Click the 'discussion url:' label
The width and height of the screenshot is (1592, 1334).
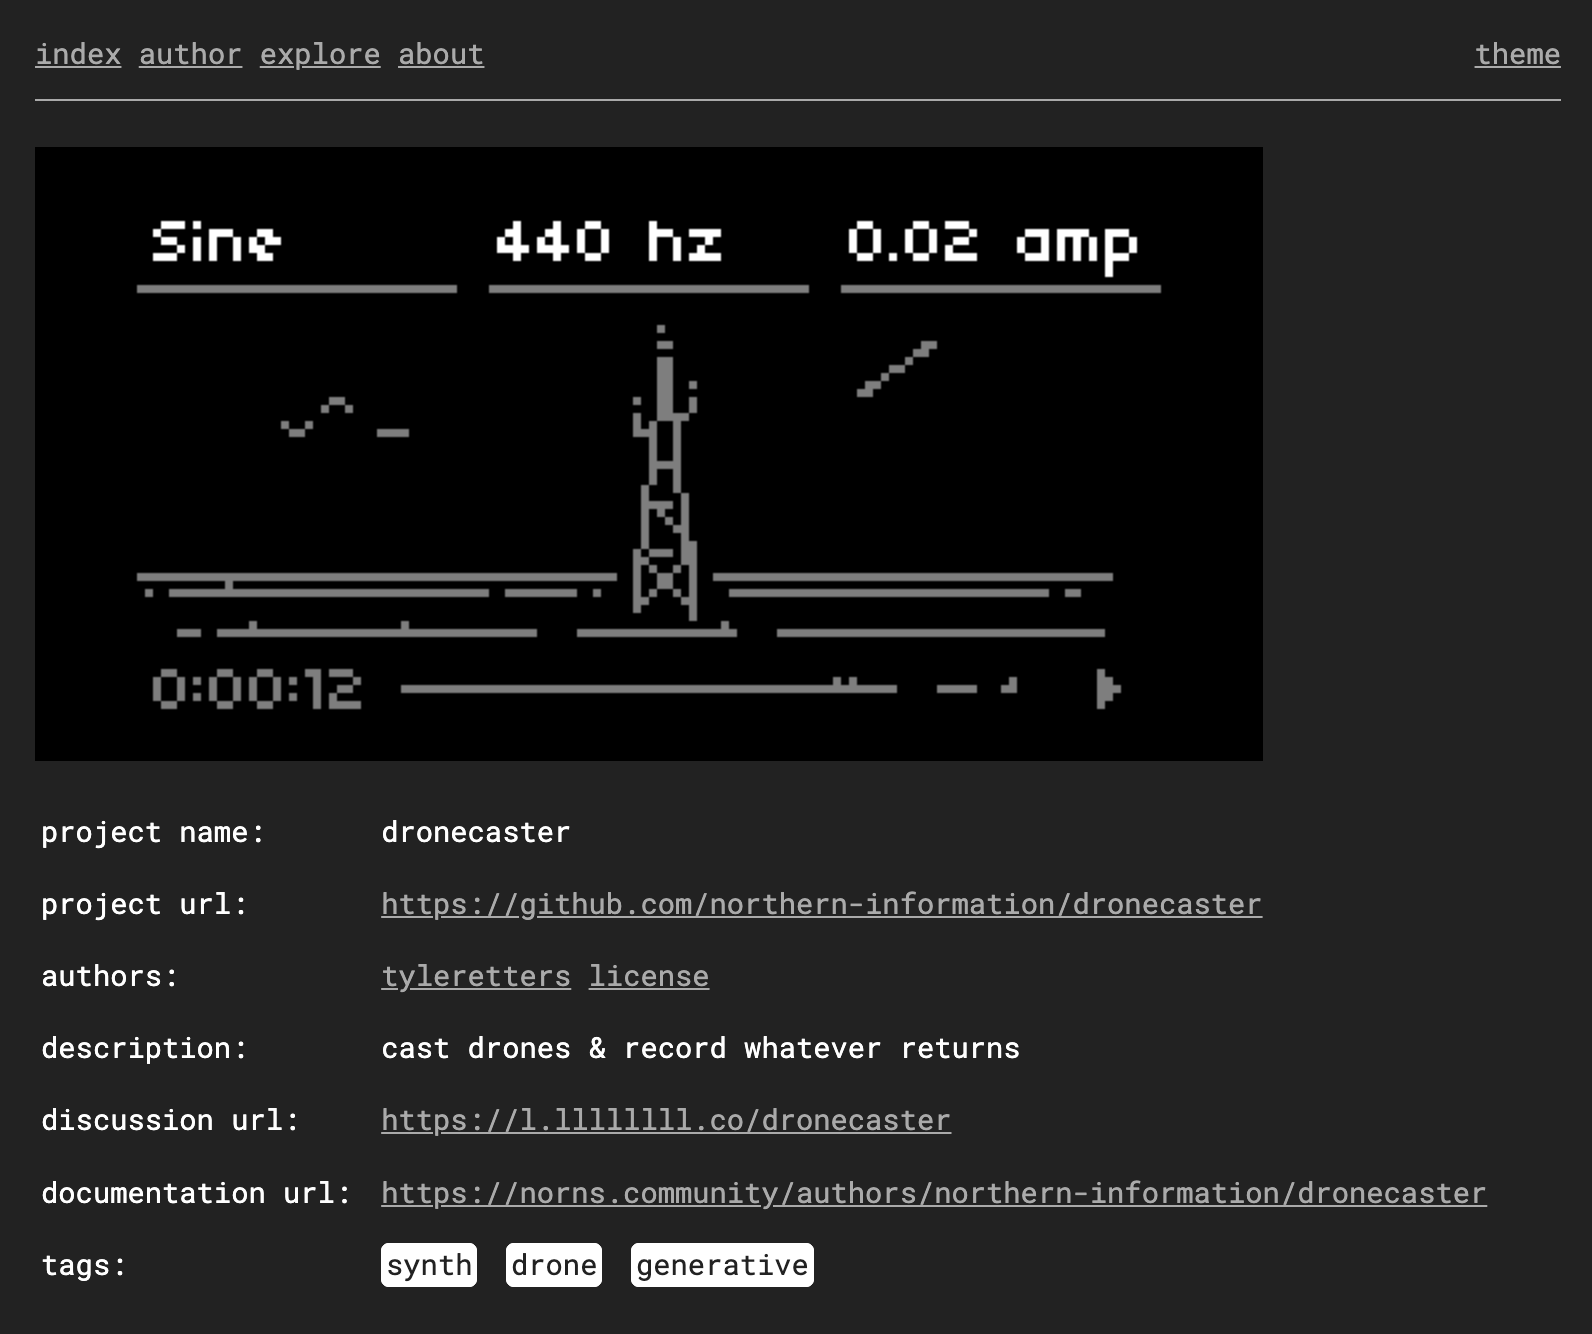[170, 1120]
